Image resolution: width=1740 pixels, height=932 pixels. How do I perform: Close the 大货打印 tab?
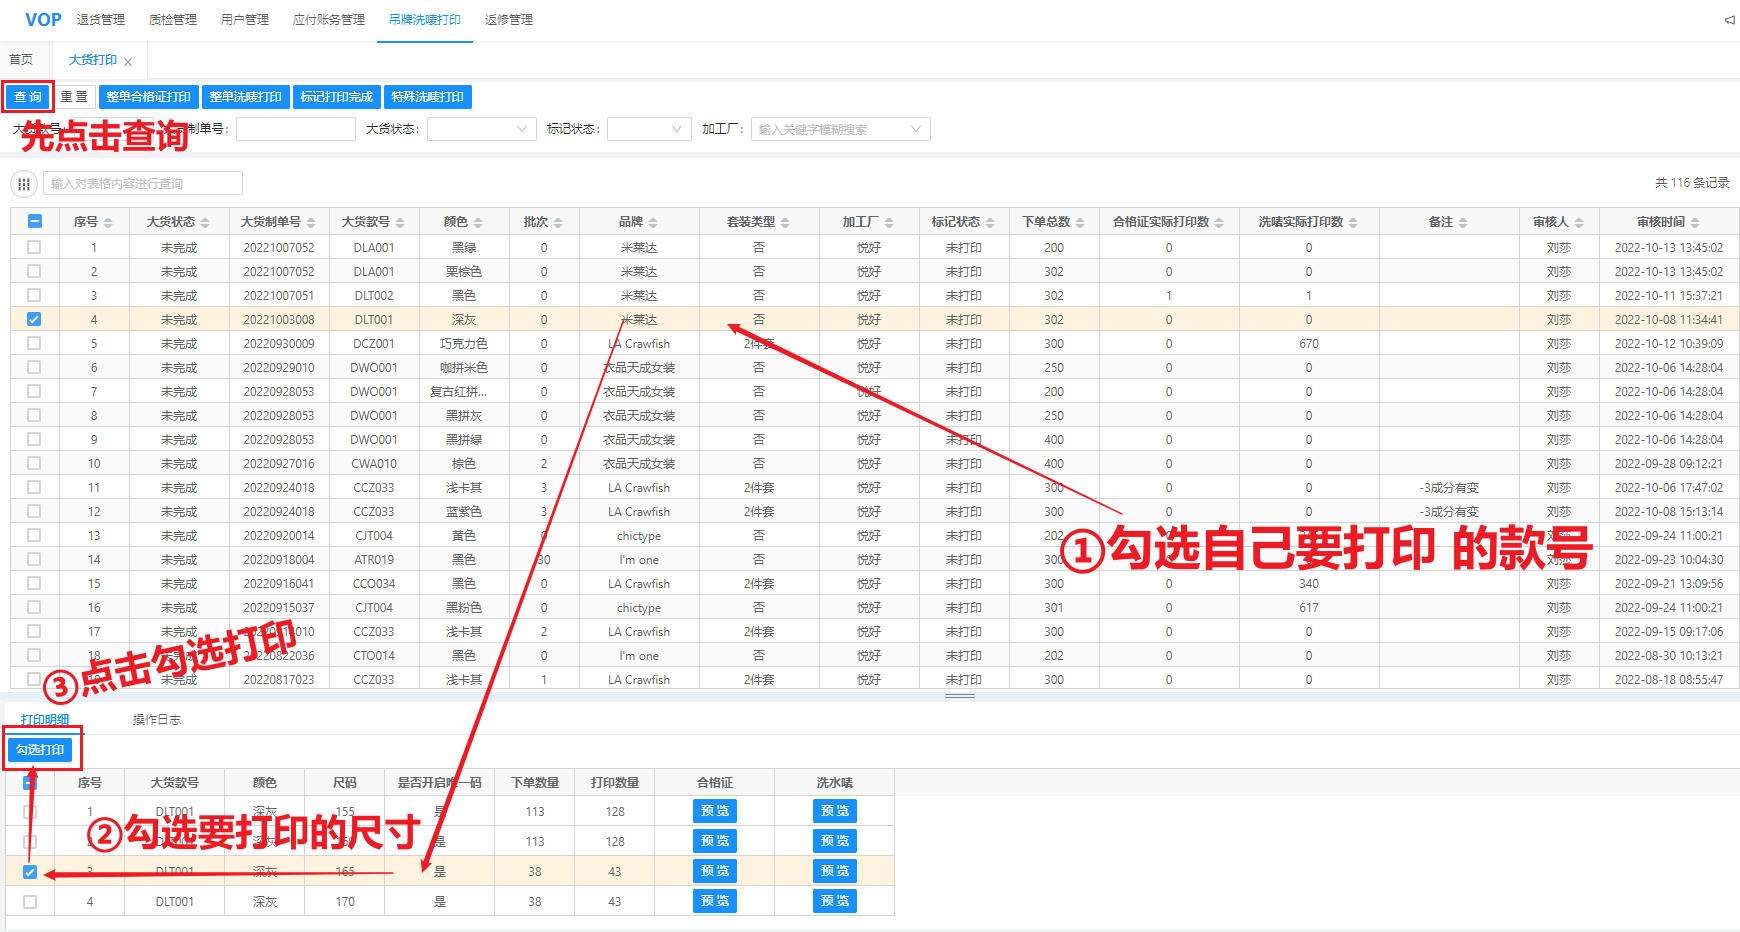(x=128, y=62)
